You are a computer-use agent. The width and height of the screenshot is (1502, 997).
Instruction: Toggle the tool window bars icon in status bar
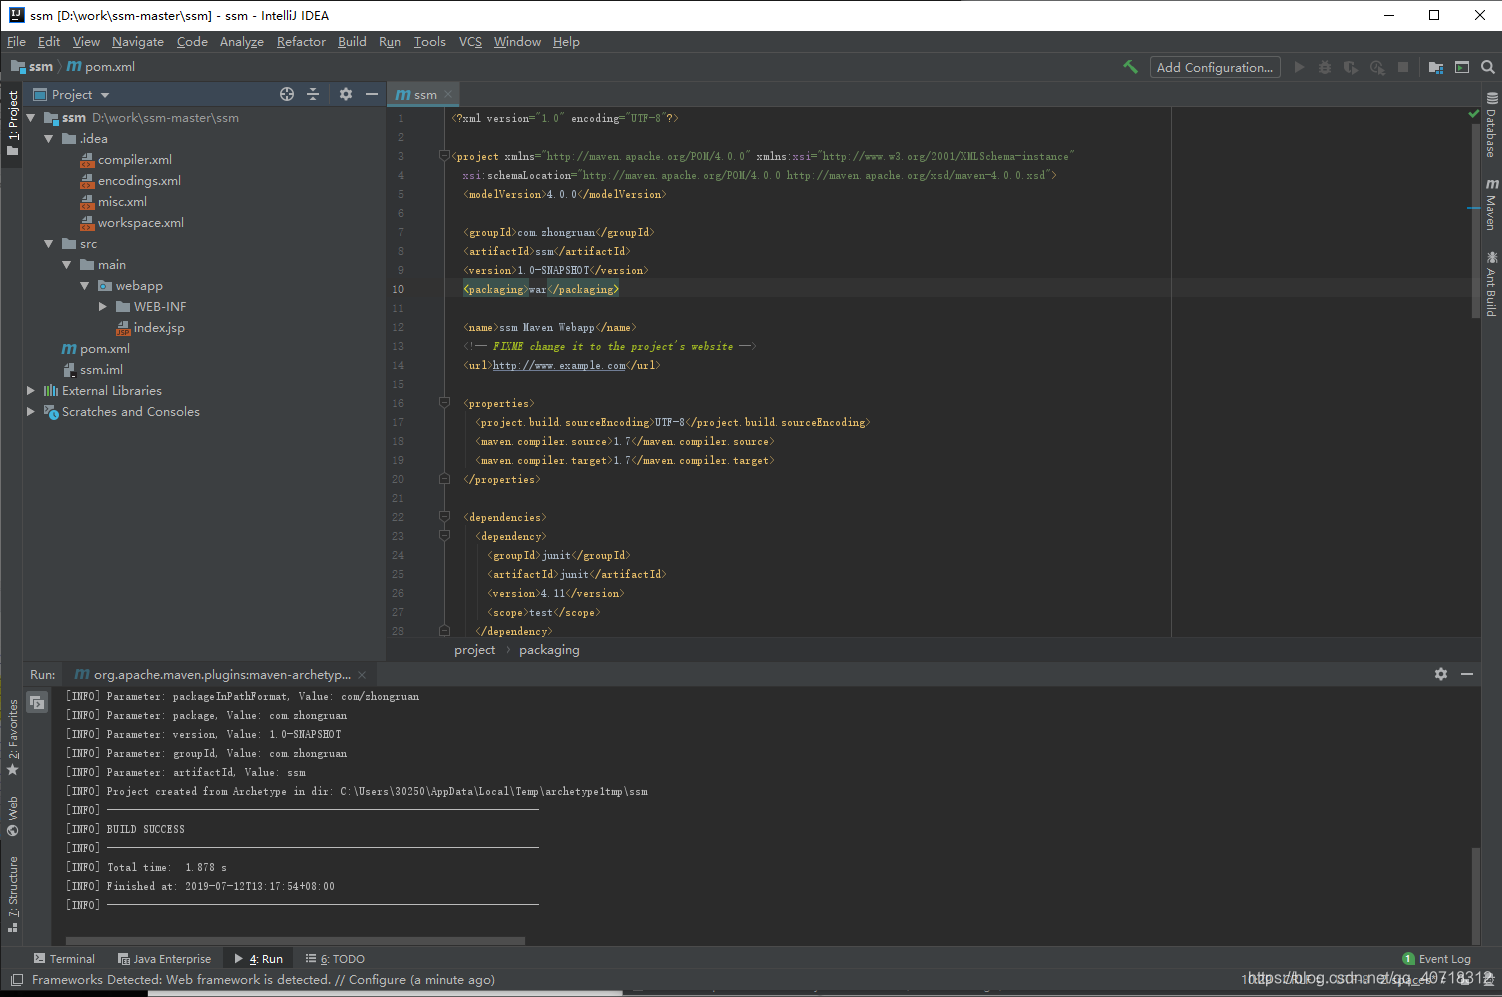coord(16,980)
